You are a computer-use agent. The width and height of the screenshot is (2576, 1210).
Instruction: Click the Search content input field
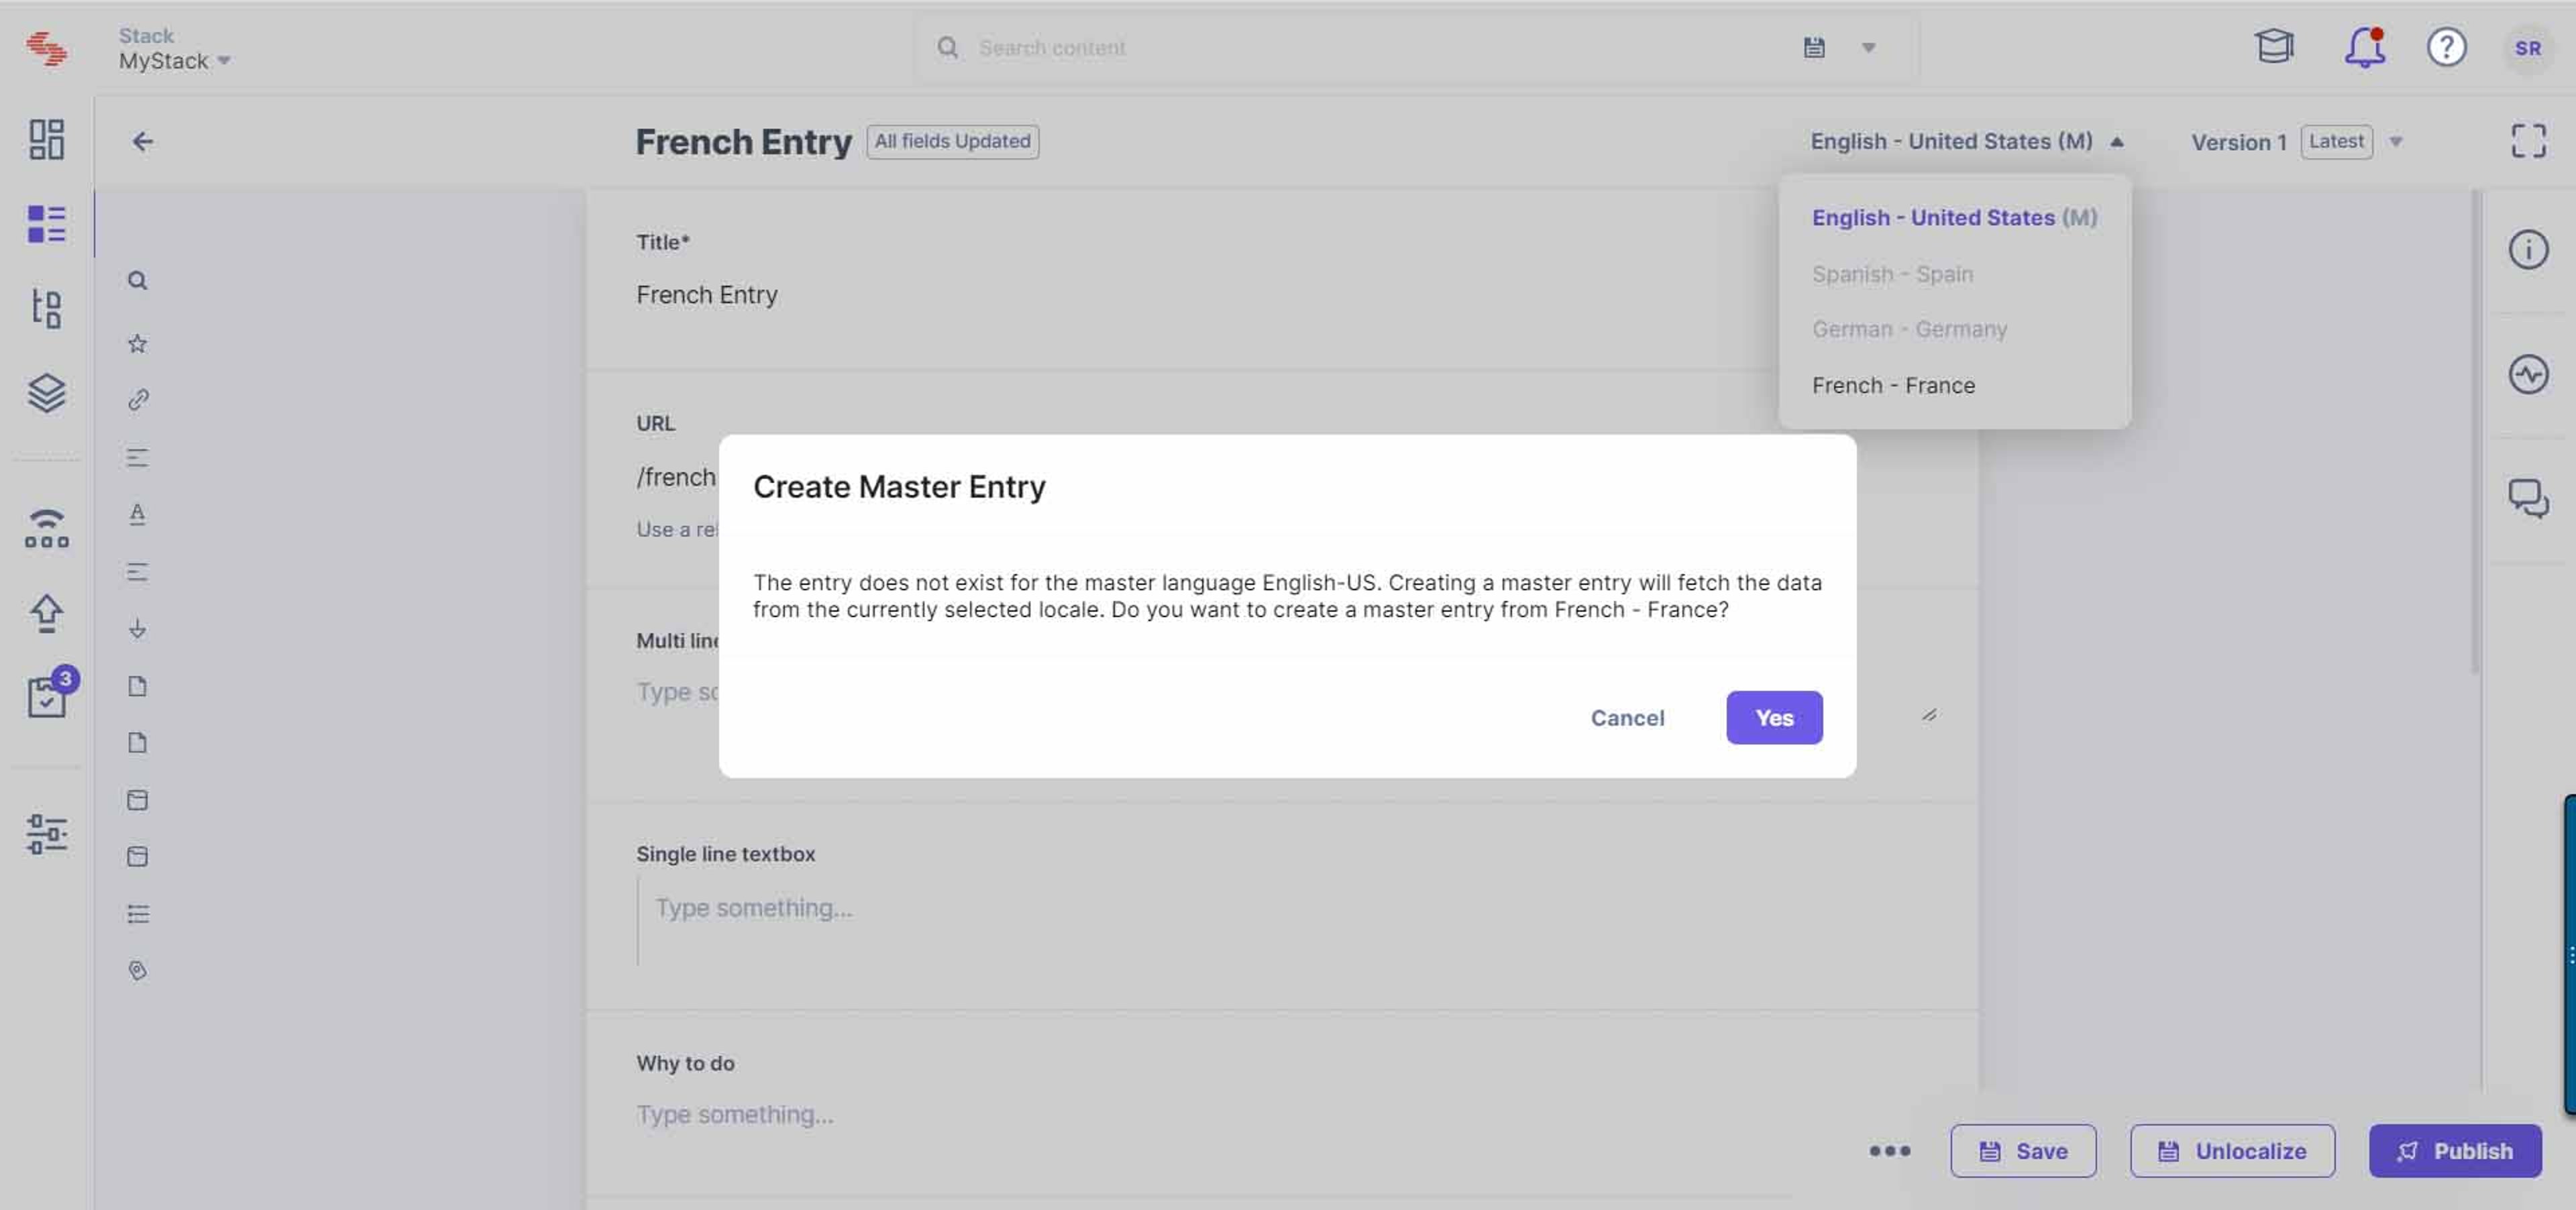point(1380,47)
